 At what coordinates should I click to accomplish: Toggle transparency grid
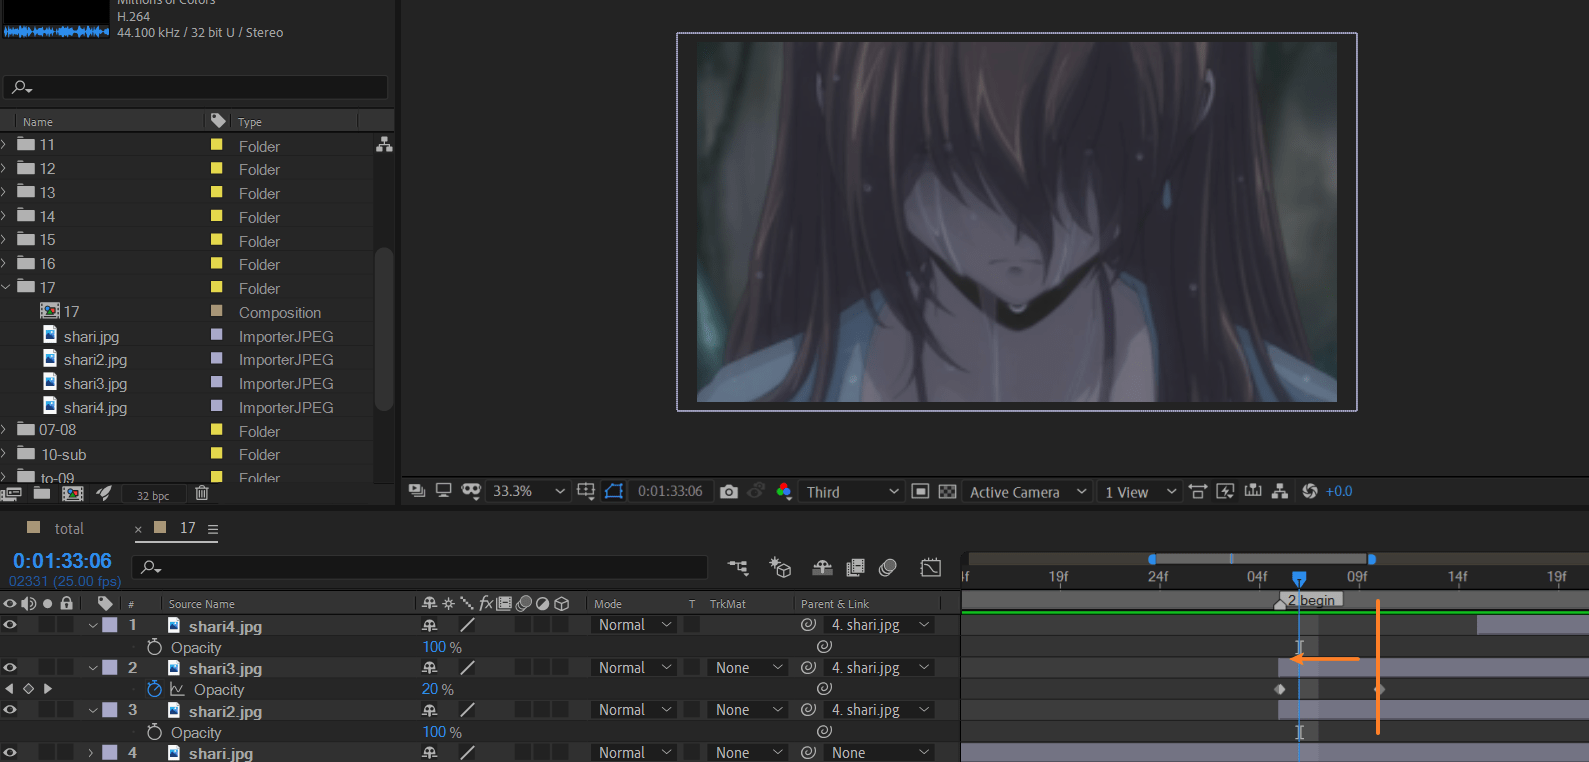[947, 491]
